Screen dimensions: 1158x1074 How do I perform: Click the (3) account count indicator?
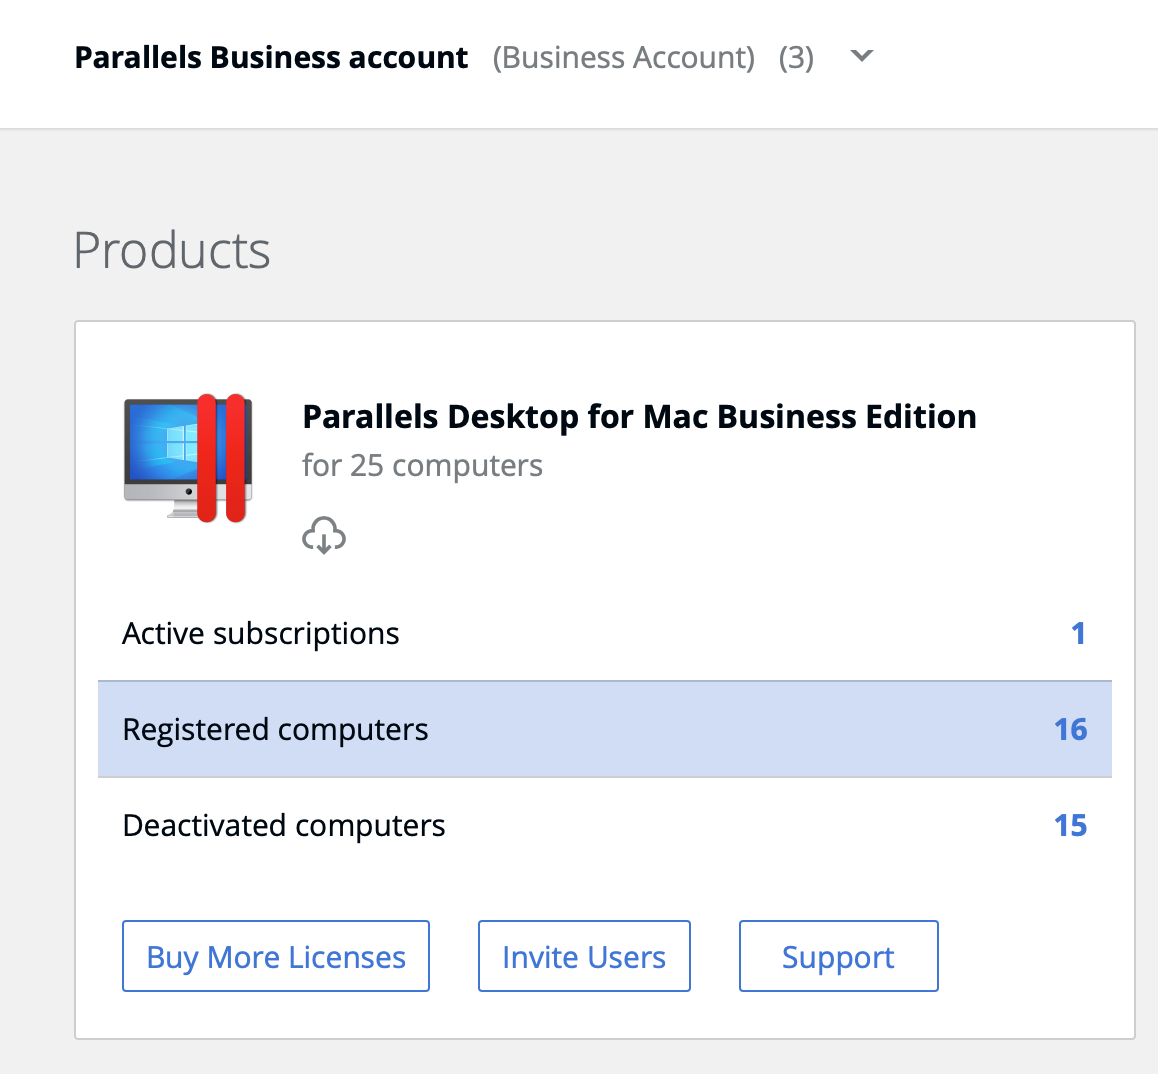pyautogui.click(x=796, y=58)
